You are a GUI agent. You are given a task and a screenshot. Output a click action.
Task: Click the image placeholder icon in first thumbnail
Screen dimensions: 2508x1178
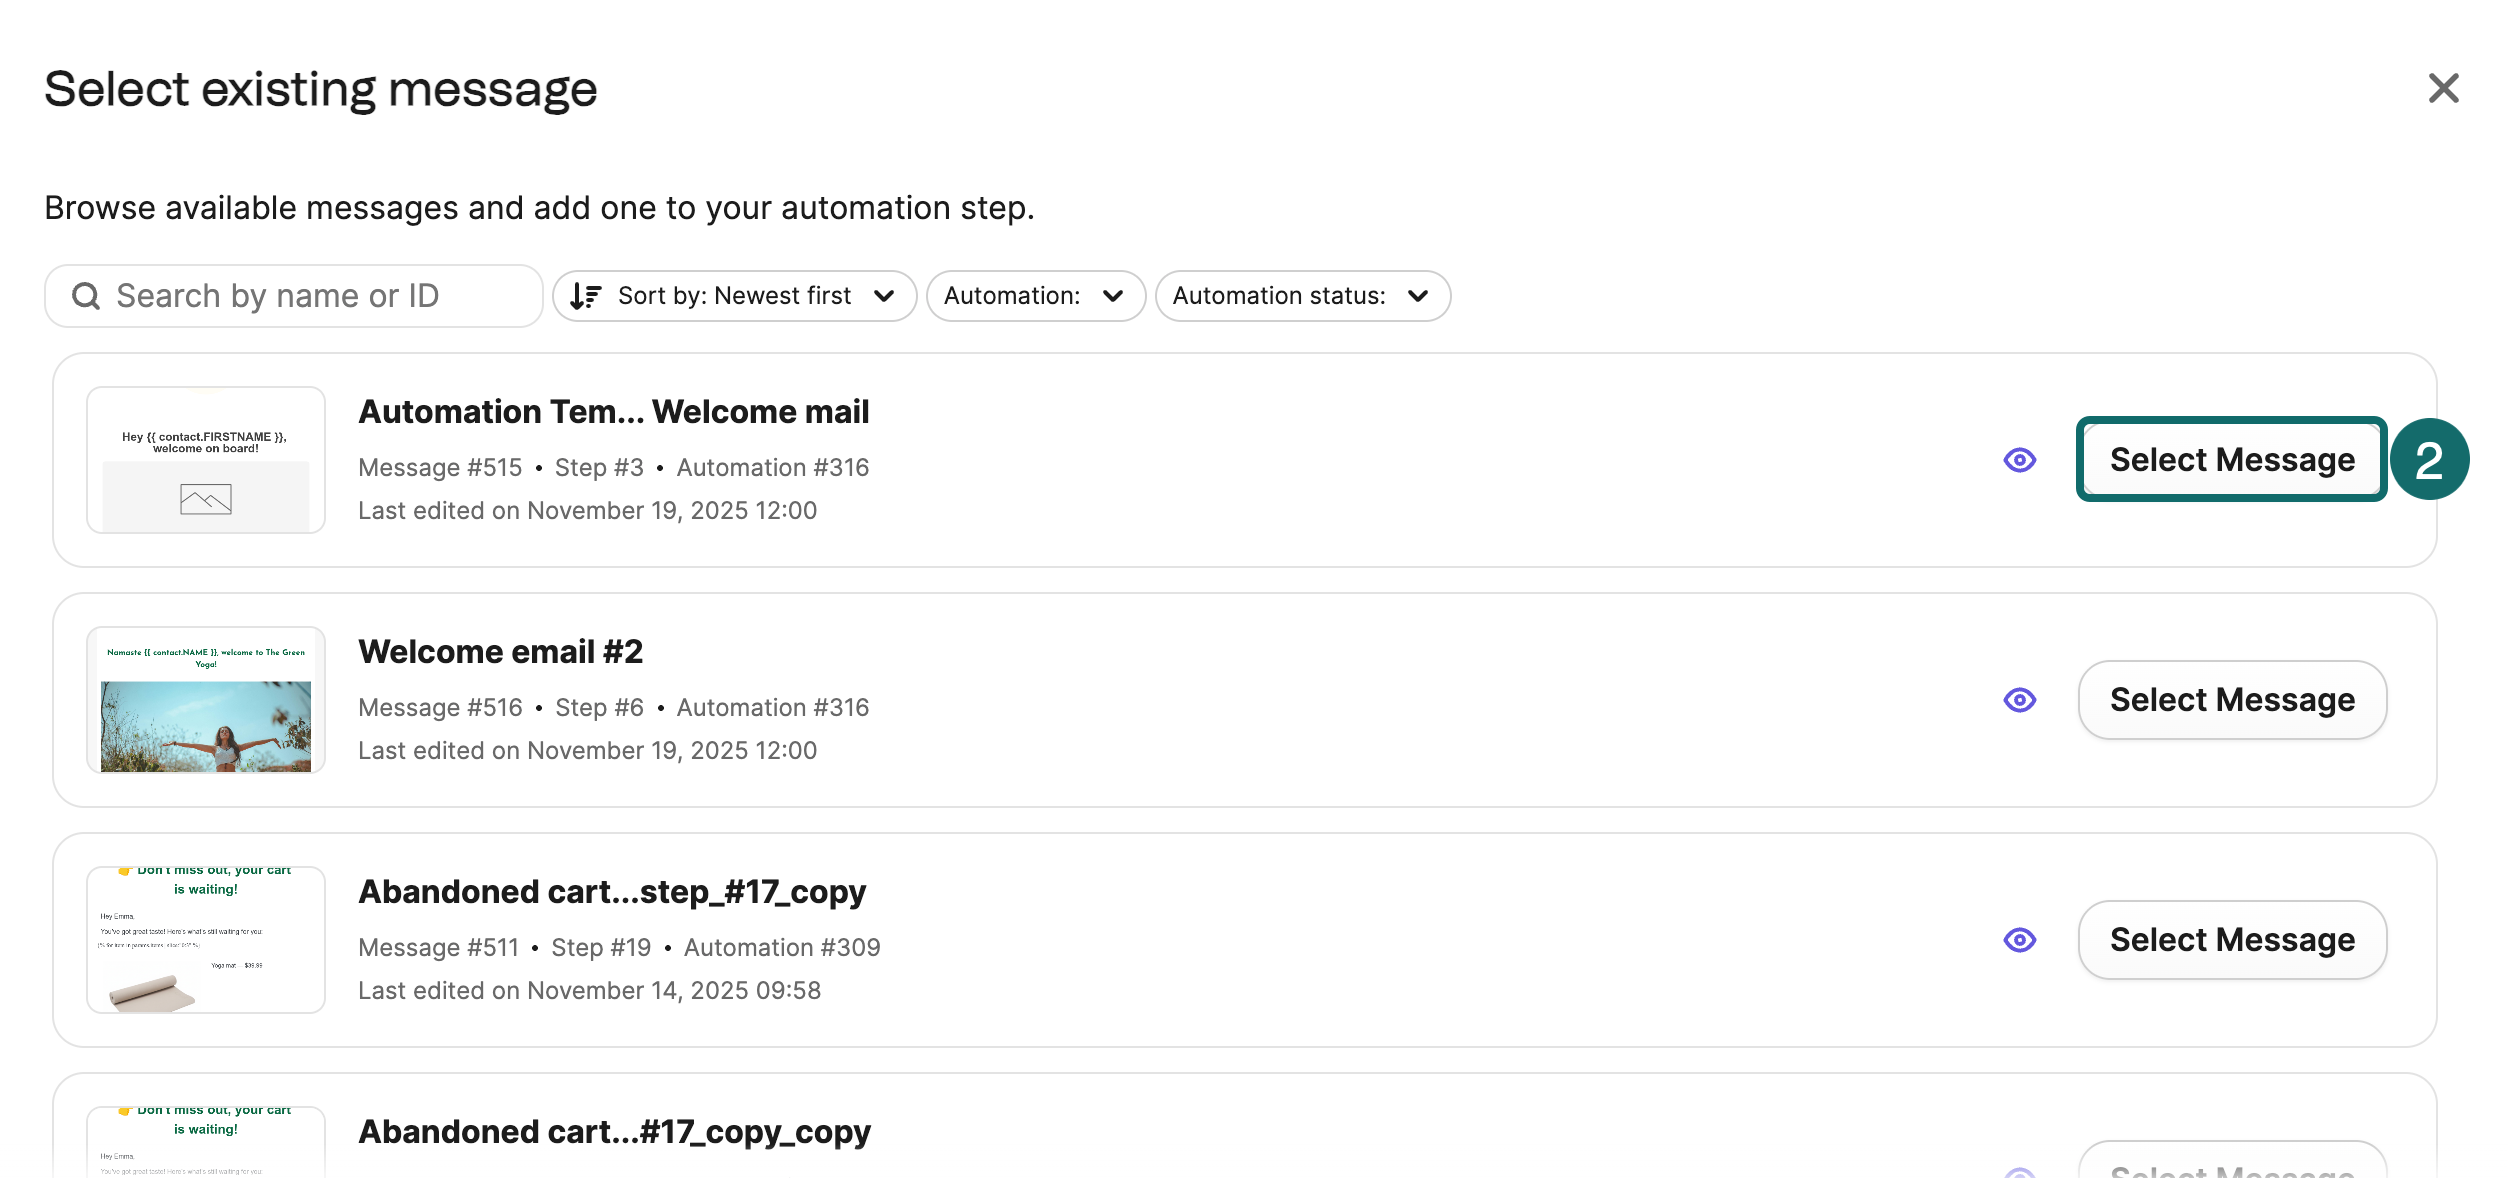(x=205, y=497)
